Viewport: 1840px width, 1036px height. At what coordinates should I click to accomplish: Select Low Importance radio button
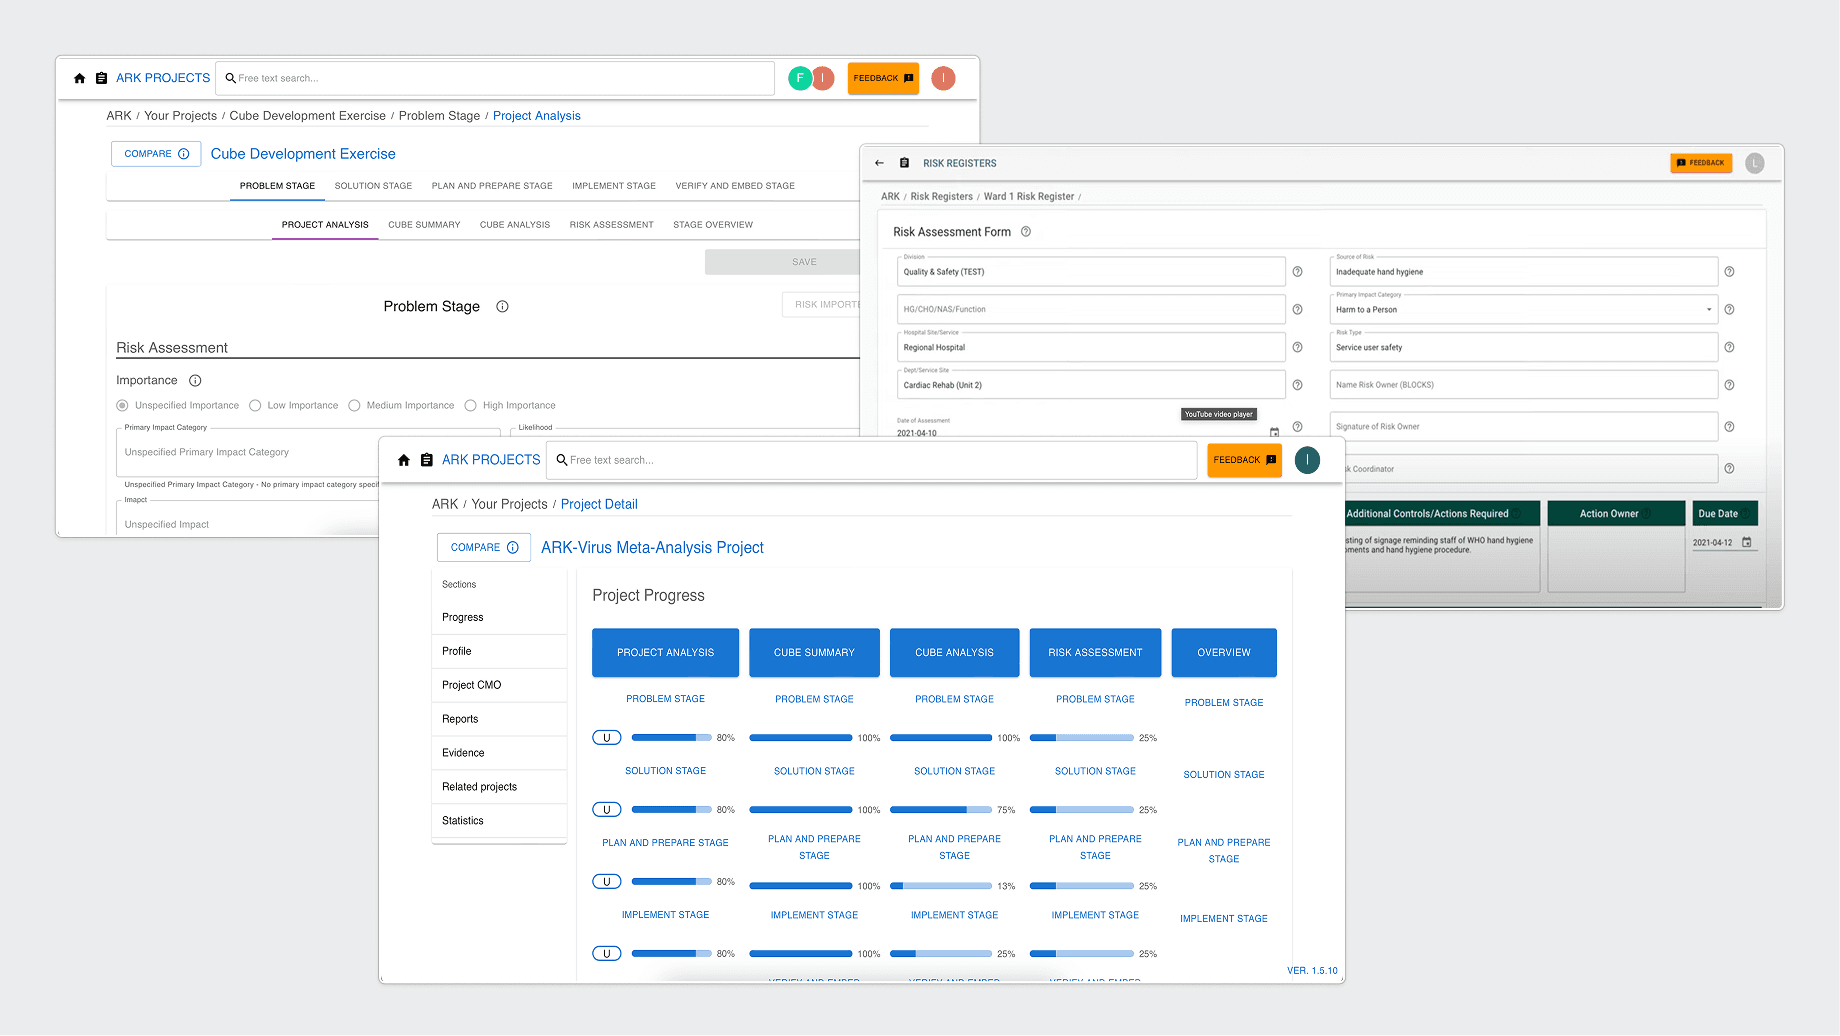[255, 406]
